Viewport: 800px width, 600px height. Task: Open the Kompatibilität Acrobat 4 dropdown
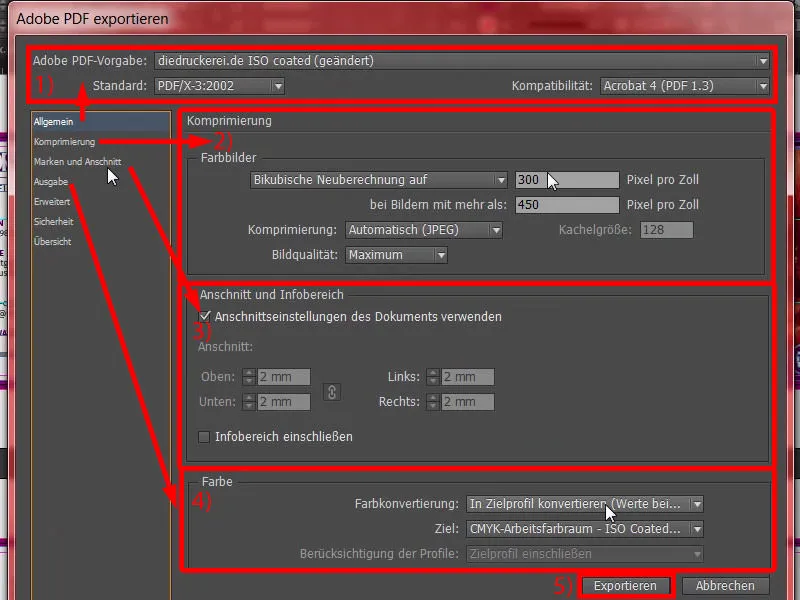pos(685,86)
